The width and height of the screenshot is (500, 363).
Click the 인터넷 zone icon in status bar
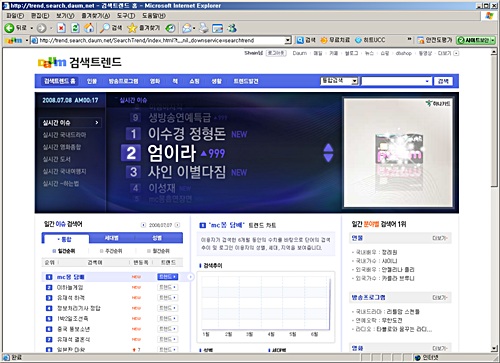[x=418, y=358]
